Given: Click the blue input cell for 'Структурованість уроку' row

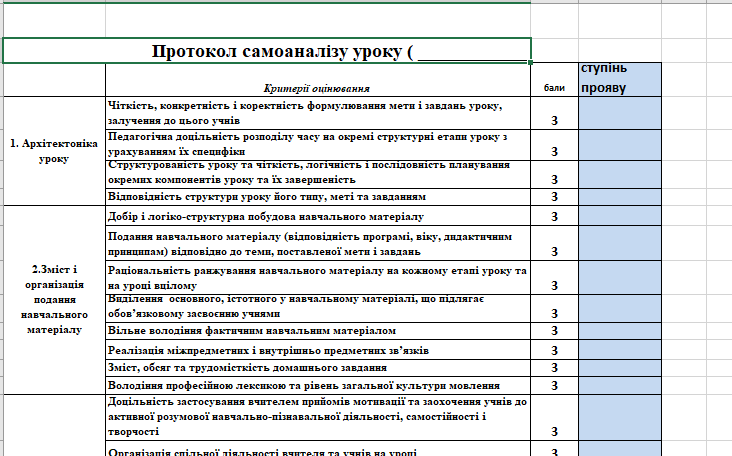Looking at the screenshot, I should pyautogui.click(x=620, y=174).
